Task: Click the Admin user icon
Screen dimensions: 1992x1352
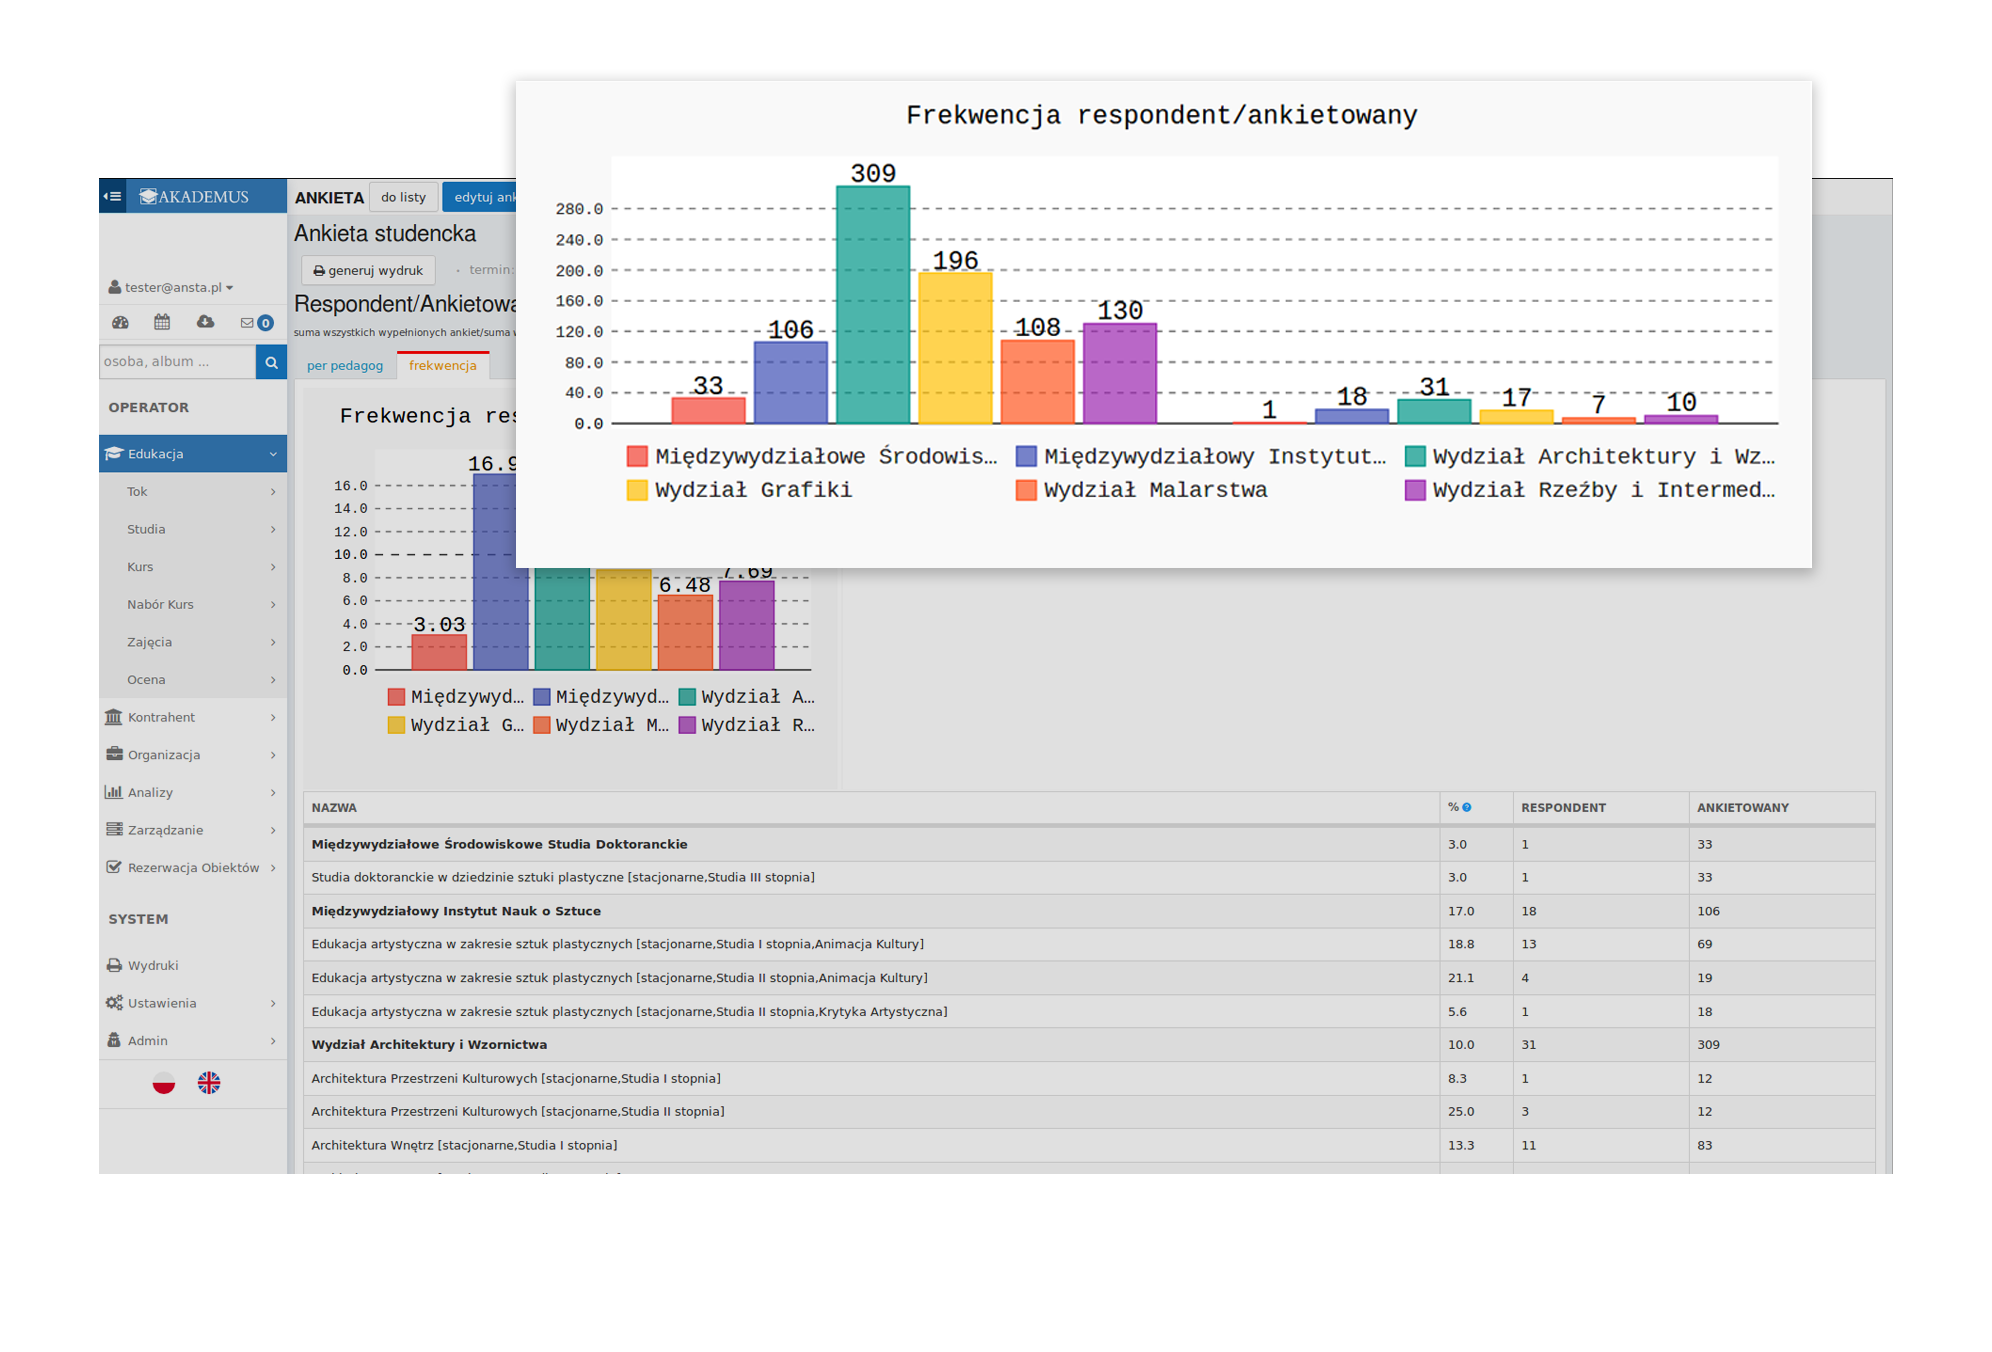Action: coord(114,1040)
